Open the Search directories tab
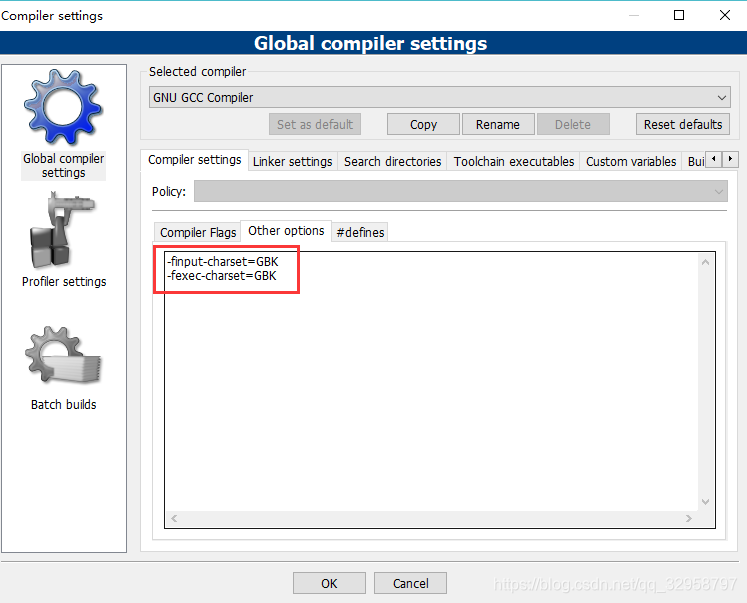Screen dimensions: 747x603 (393, 161)
